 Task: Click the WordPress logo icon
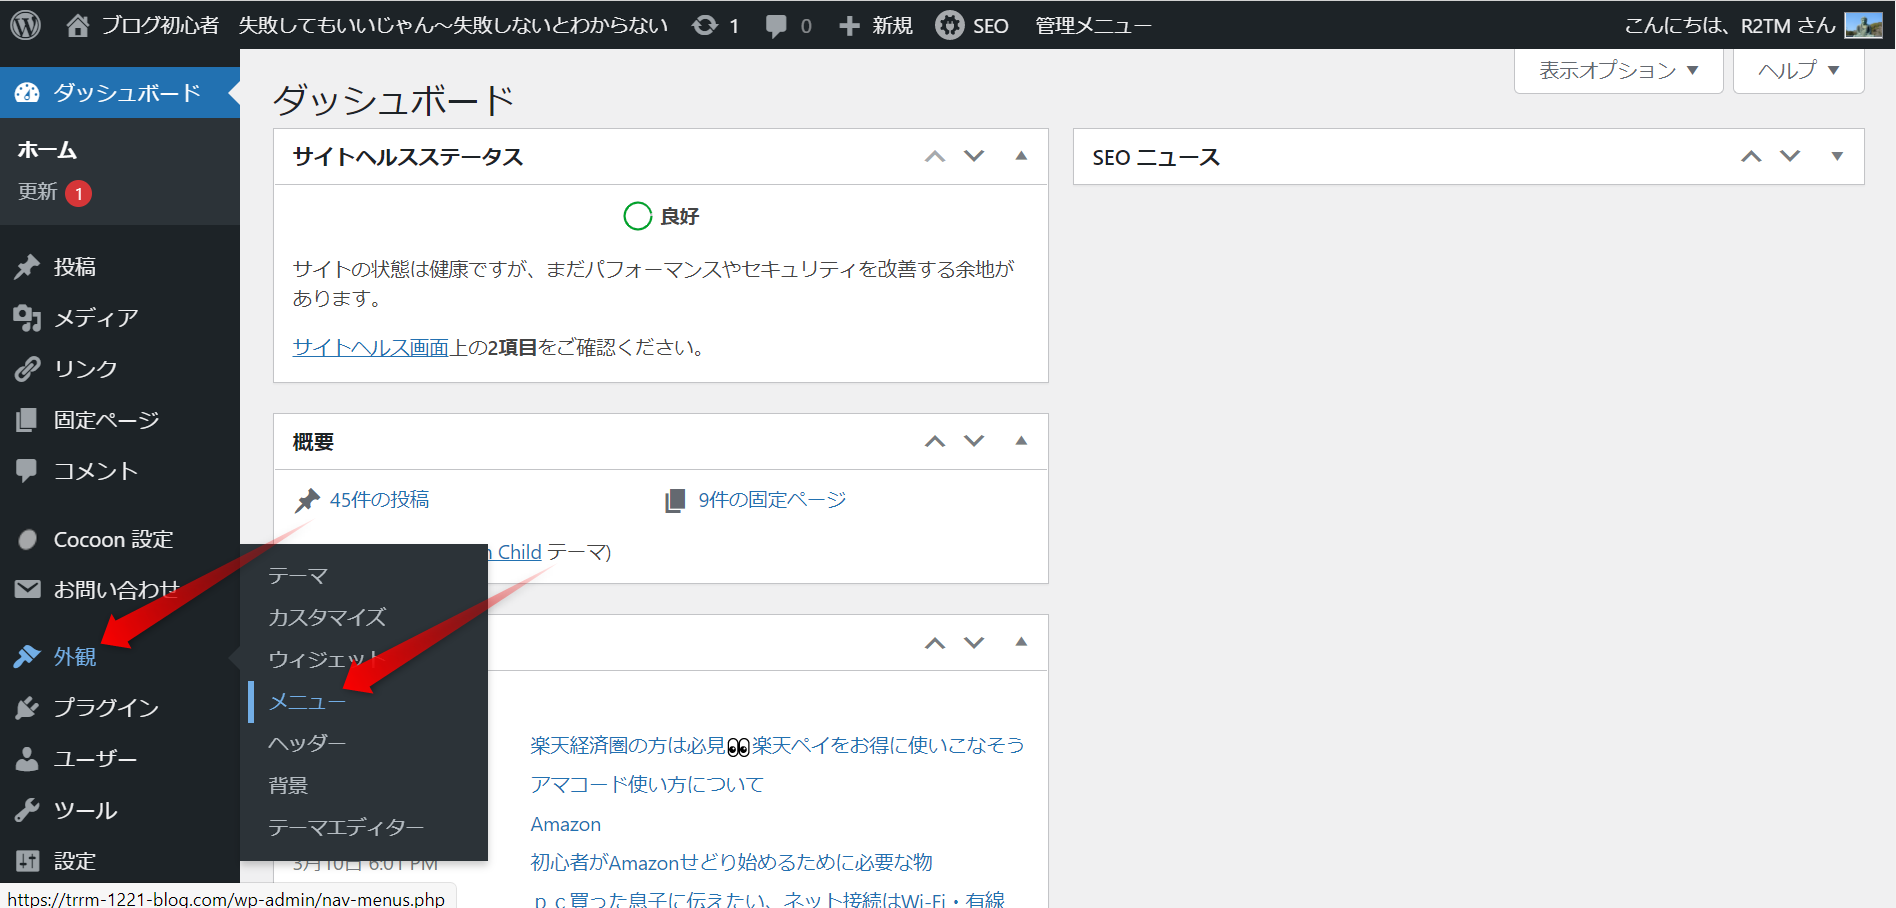point(26,25)
